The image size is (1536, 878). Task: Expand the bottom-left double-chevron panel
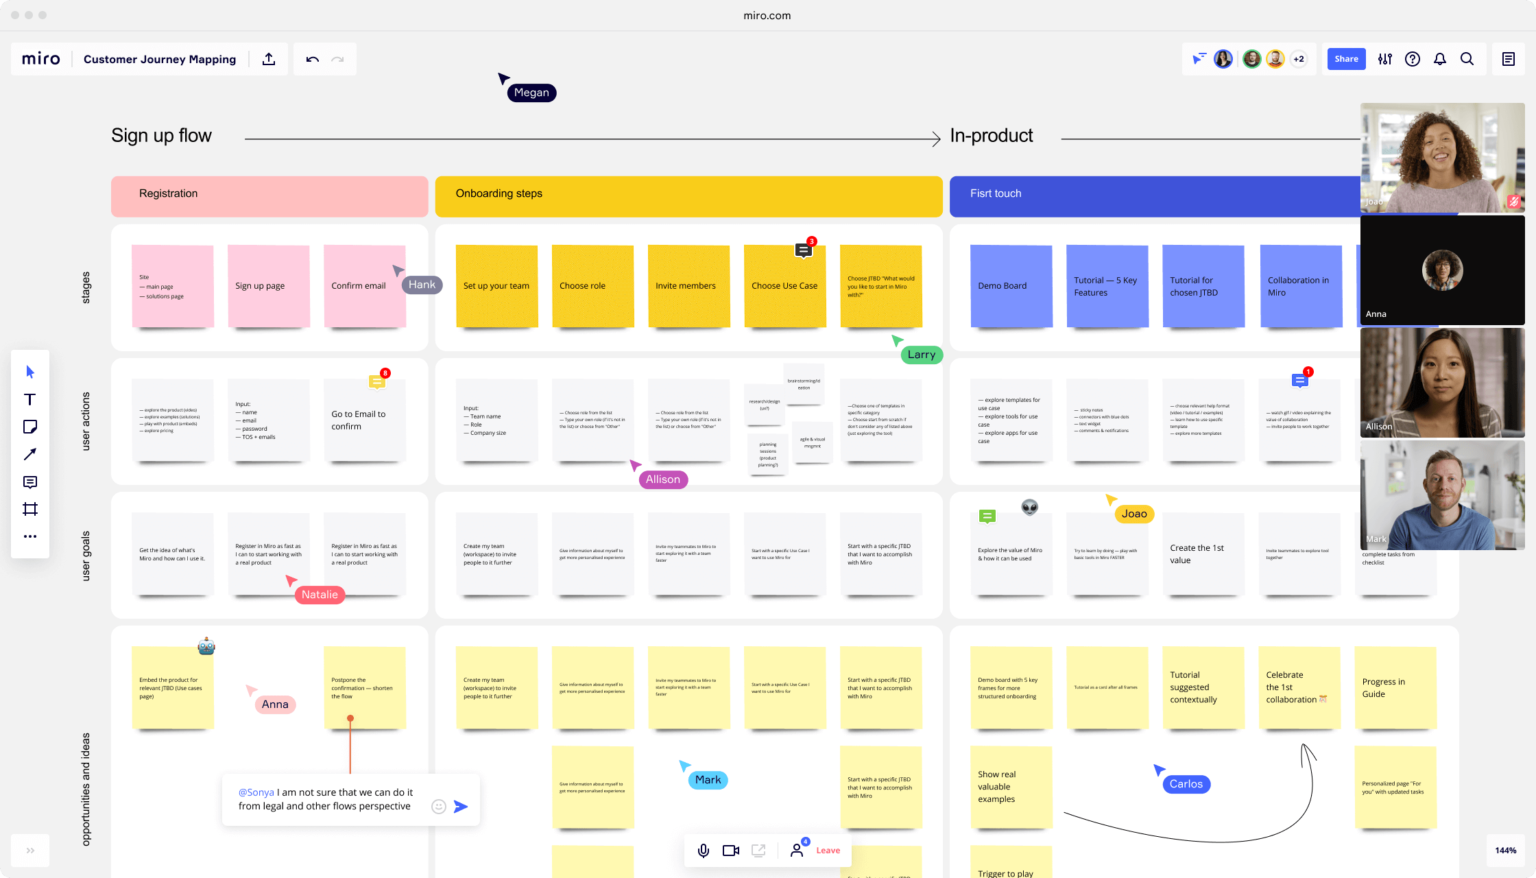[x=30, y=850]
